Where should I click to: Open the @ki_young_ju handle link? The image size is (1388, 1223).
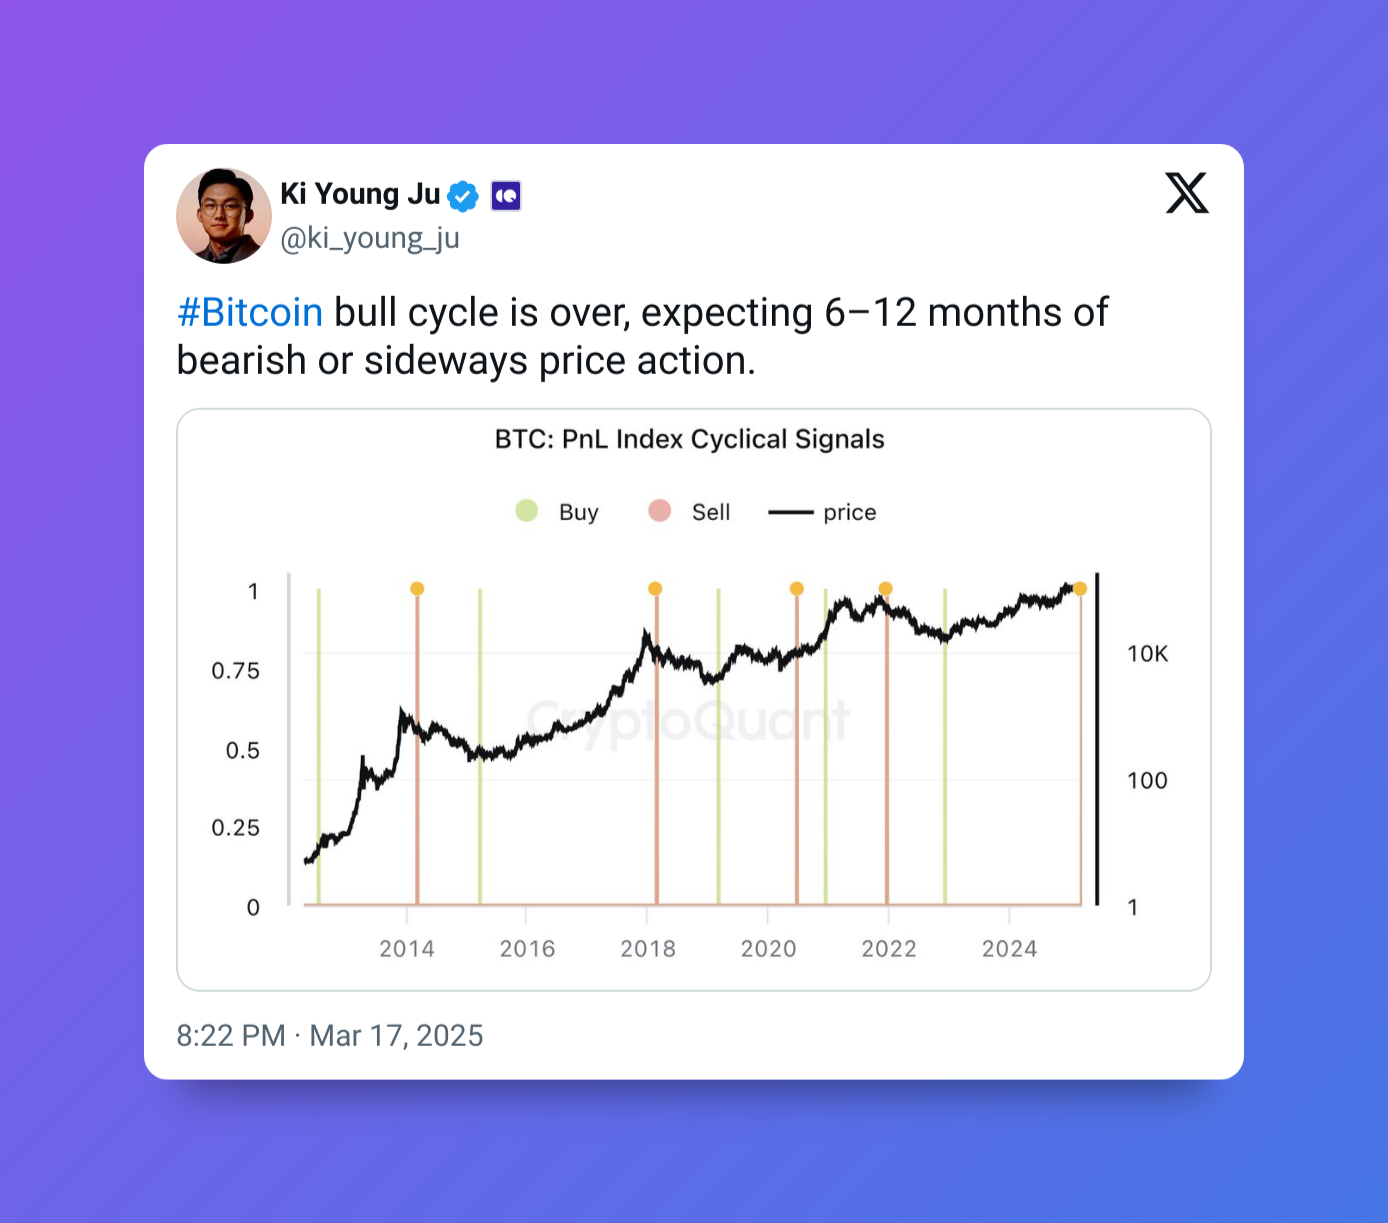(370, 238)
